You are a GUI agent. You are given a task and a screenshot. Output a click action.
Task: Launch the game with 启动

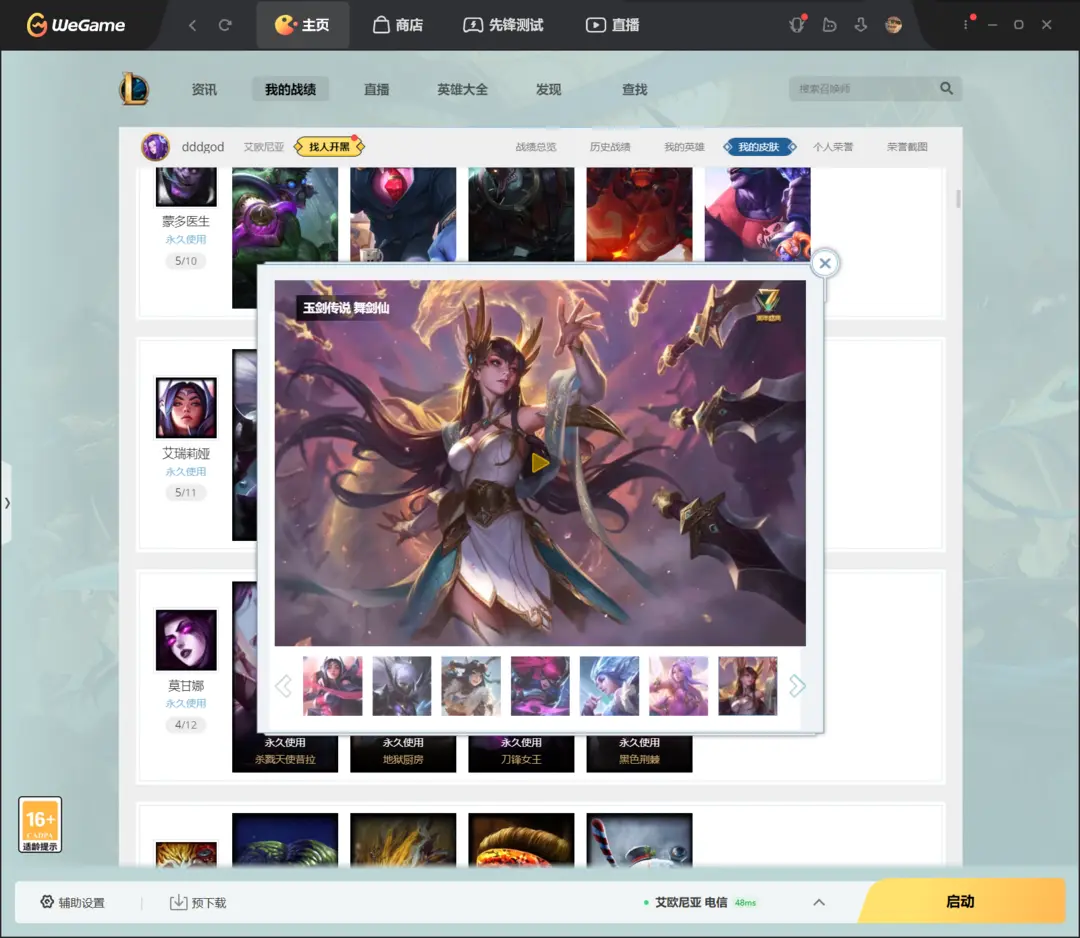(x=962, y=901)
